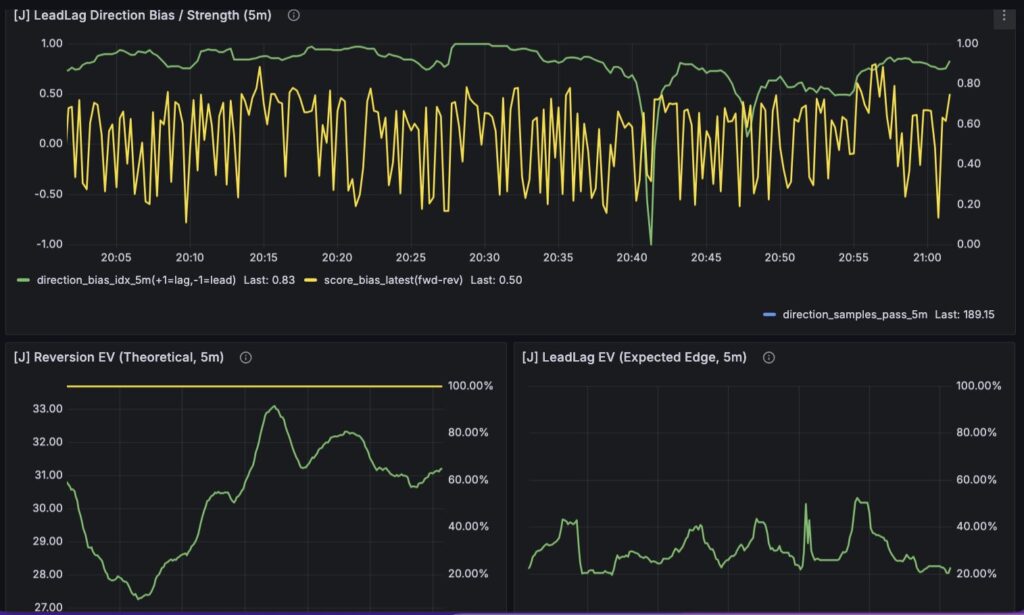This screenshot has width=1024, height=615.
Task: Toggle direction_bias_idx_5m series via legend label
Action: coord(136,280)
